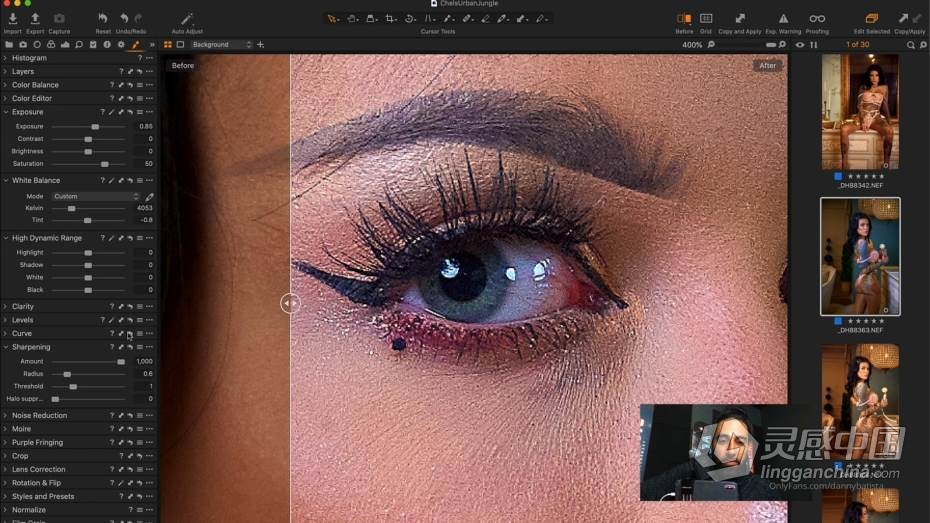Expand the Purple Fringing panel
930x523 pixels.
(5, 442)
